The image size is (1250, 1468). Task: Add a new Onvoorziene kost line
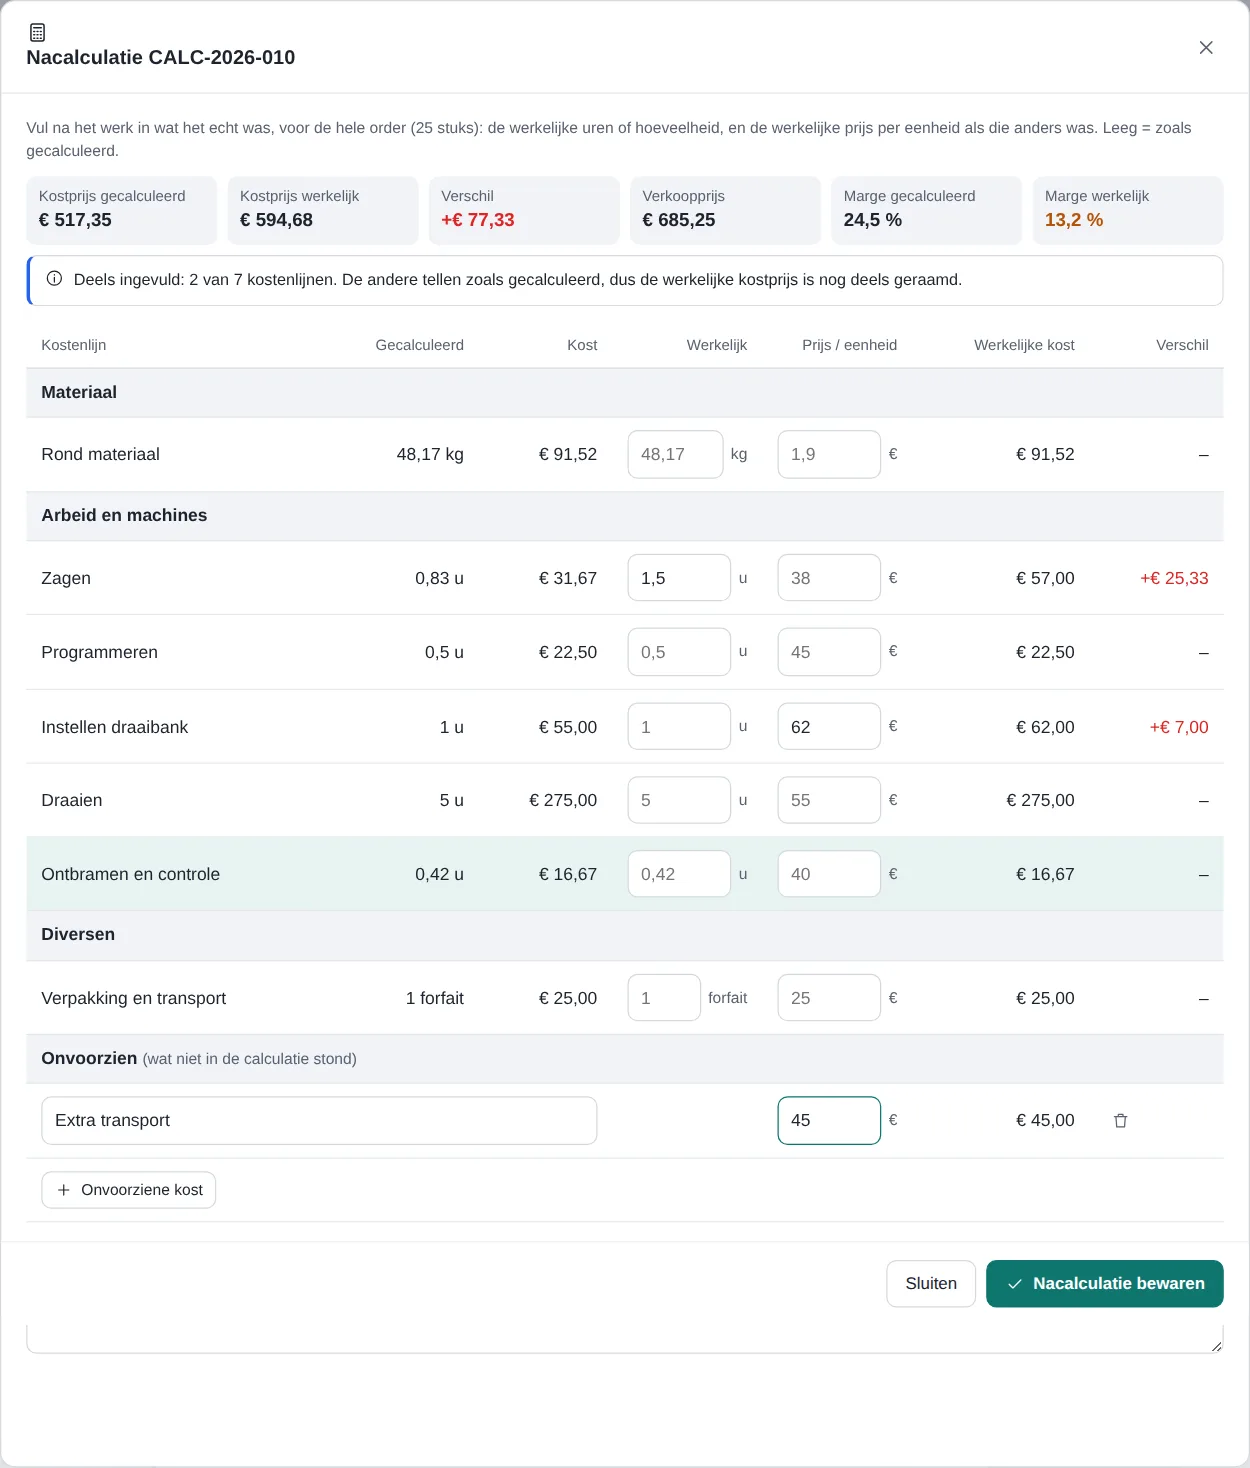[129, 1190]
